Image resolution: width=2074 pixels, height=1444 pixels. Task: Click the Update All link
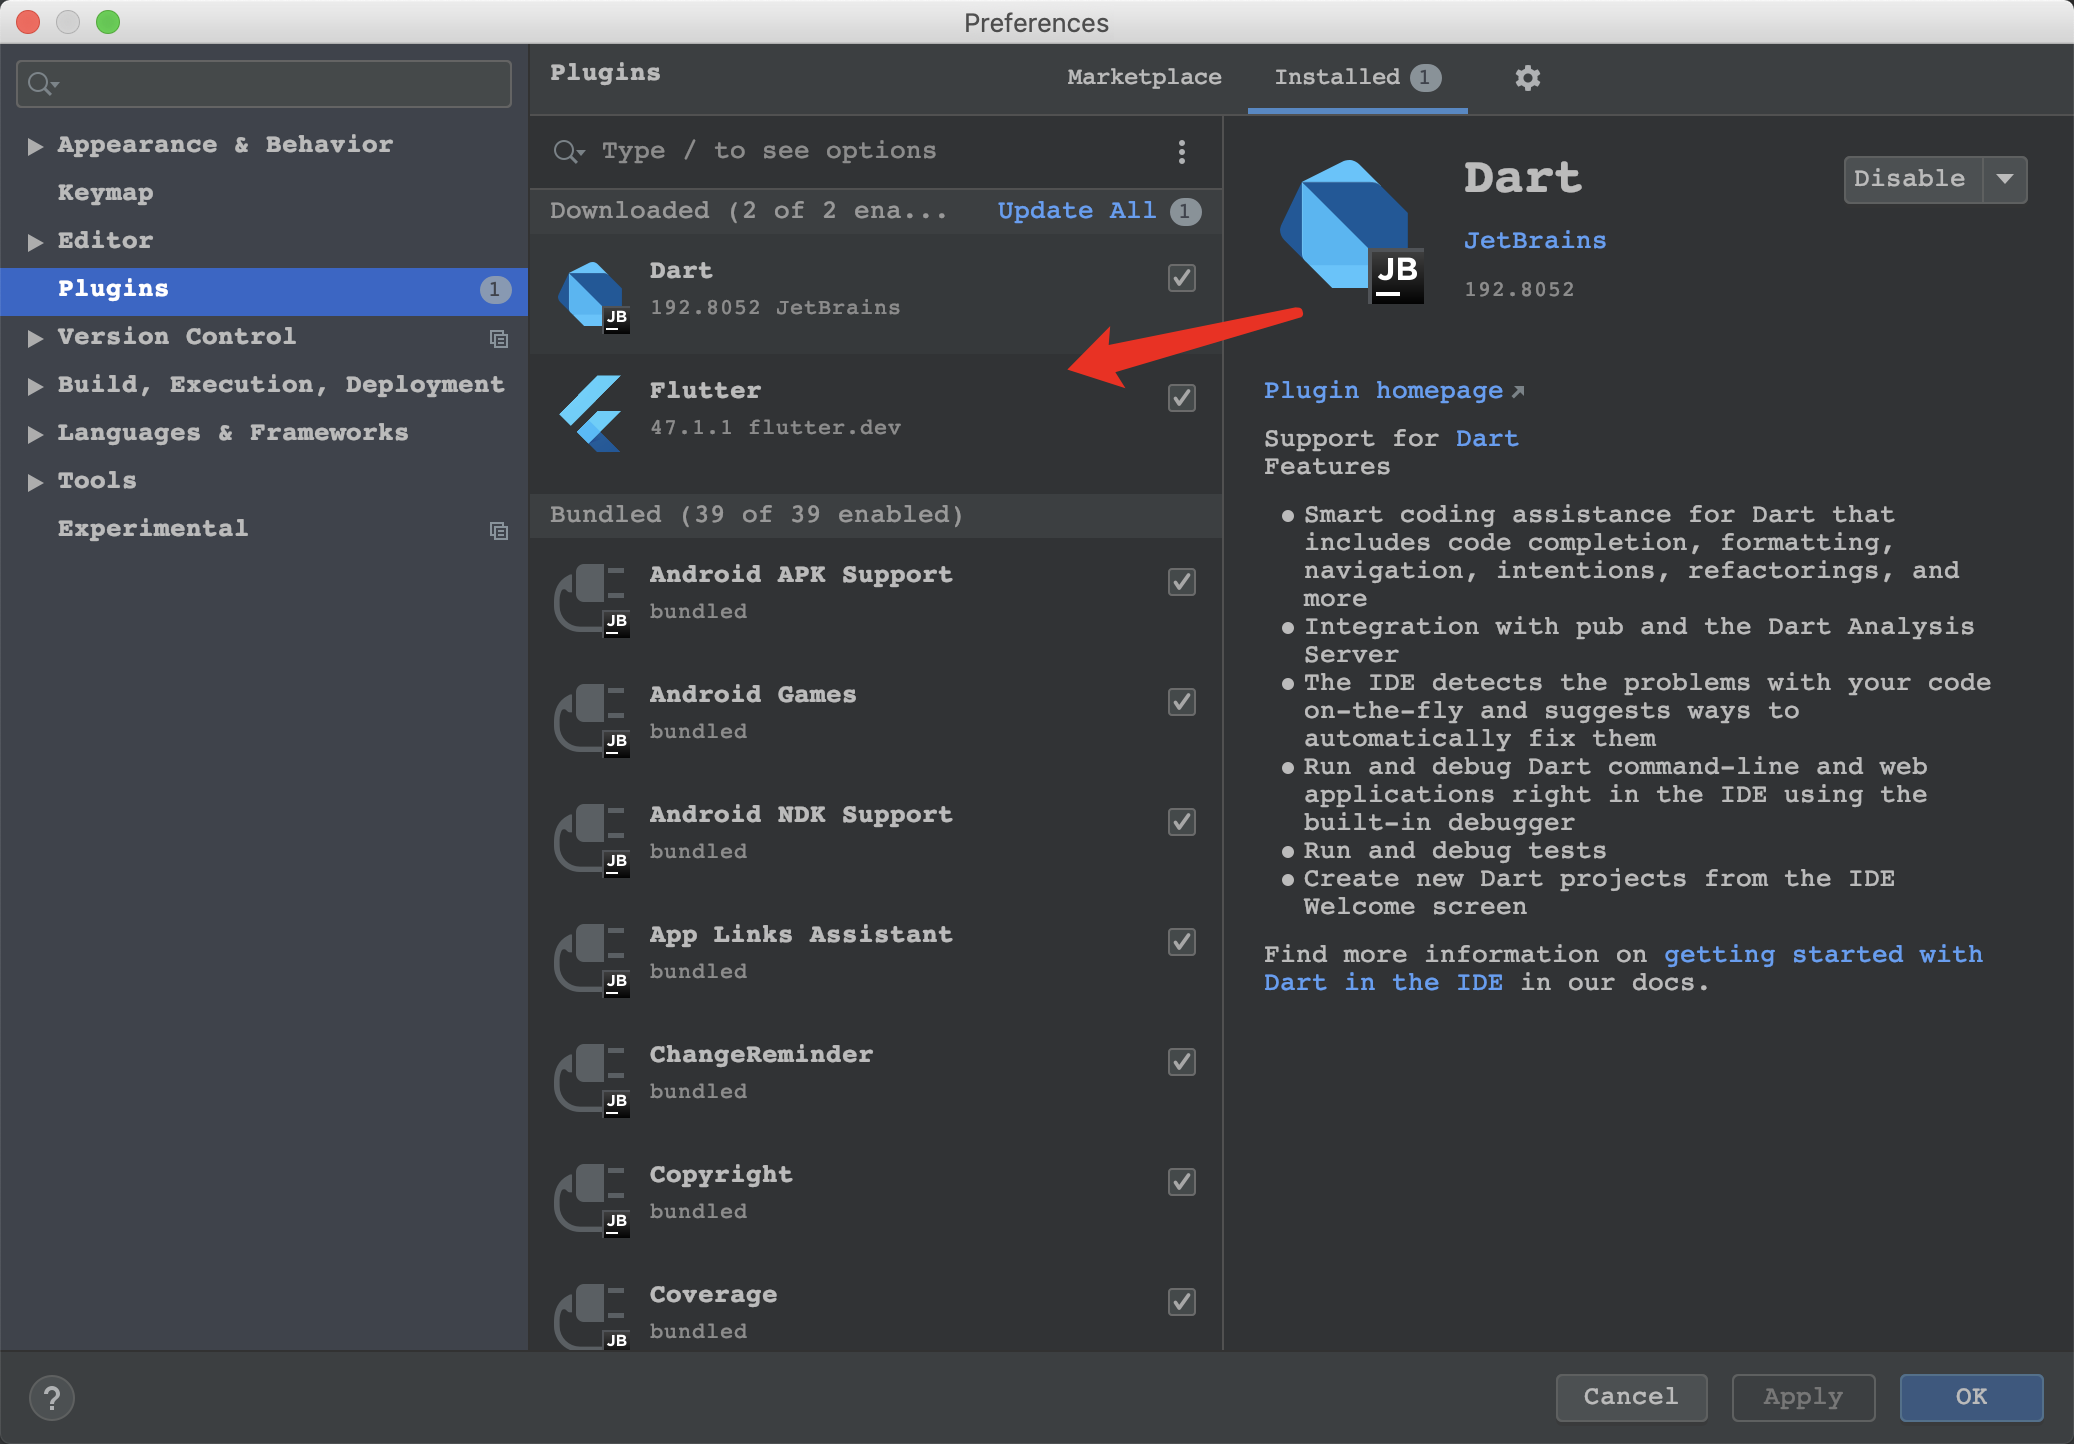[1076, 211]
